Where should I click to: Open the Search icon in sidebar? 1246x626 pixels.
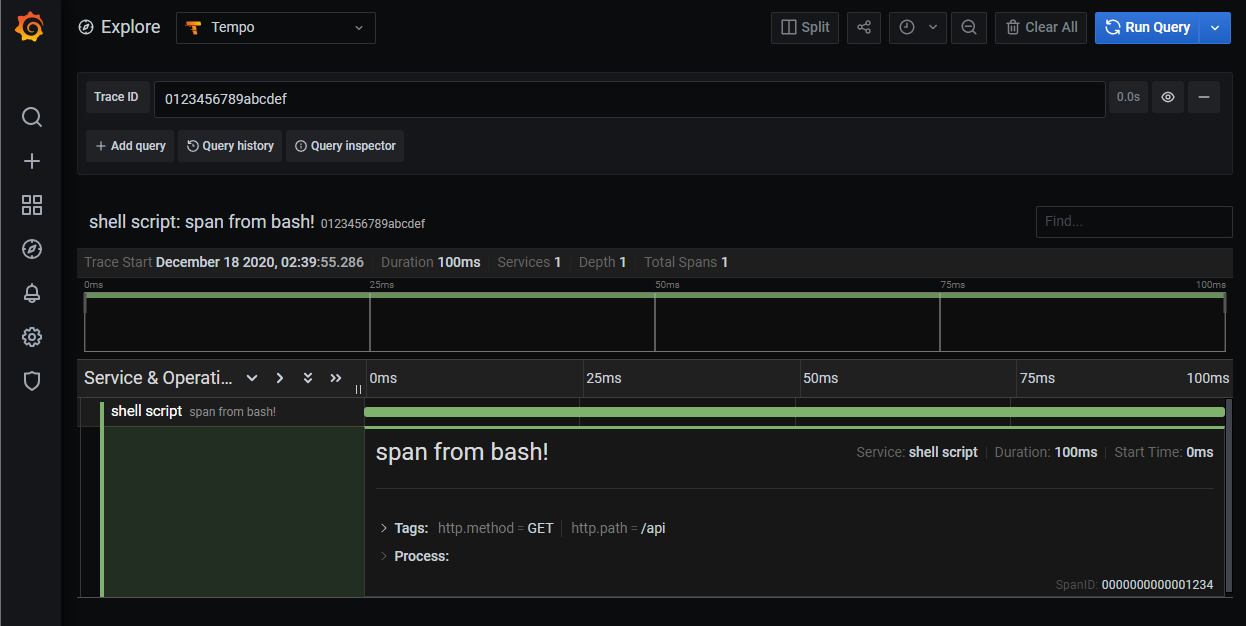tap(32, 117)
